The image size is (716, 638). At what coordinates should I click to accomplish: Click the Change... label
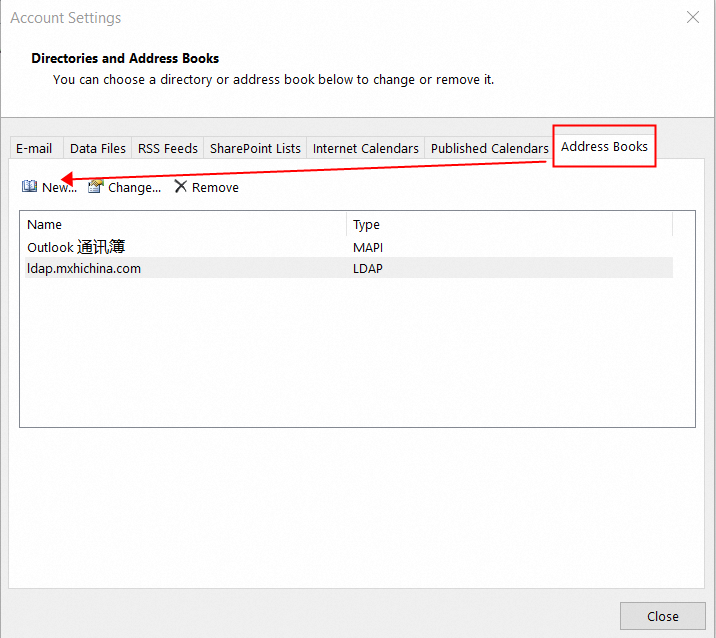click(x=134, y=187)
